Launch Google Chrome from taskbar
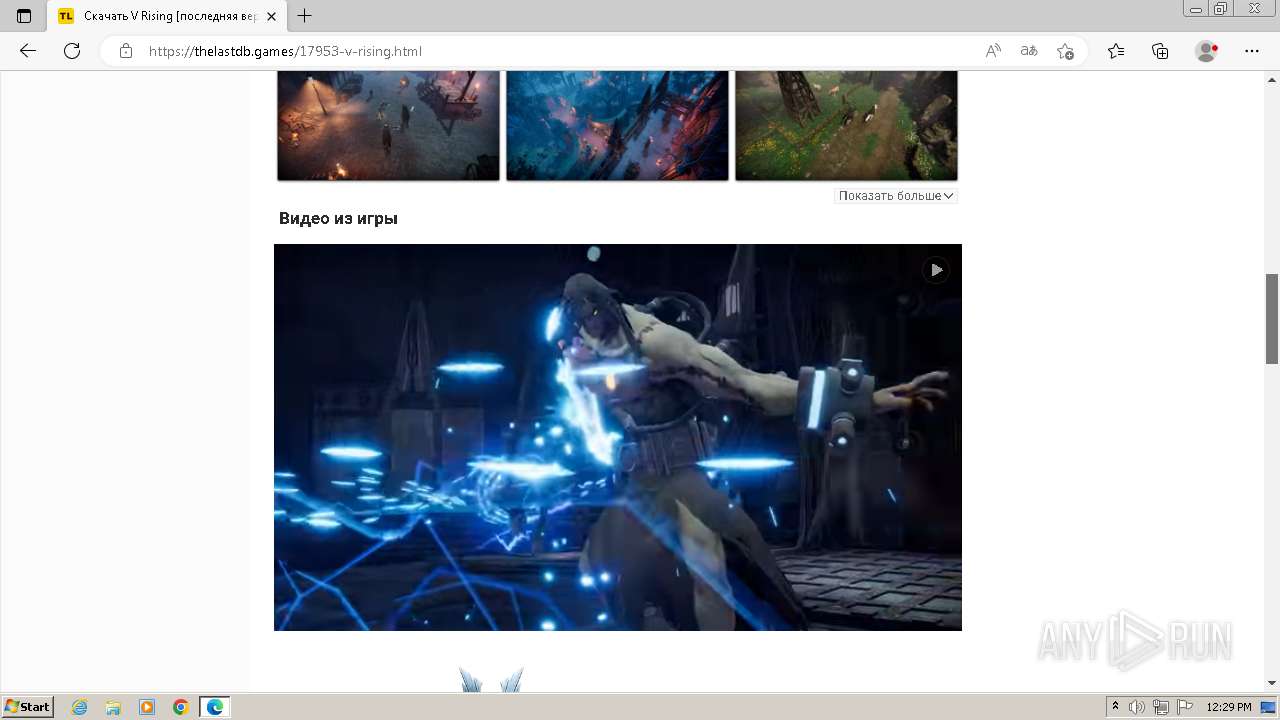The height and width of the screenshot is (720, 1280). click(181, 707)
